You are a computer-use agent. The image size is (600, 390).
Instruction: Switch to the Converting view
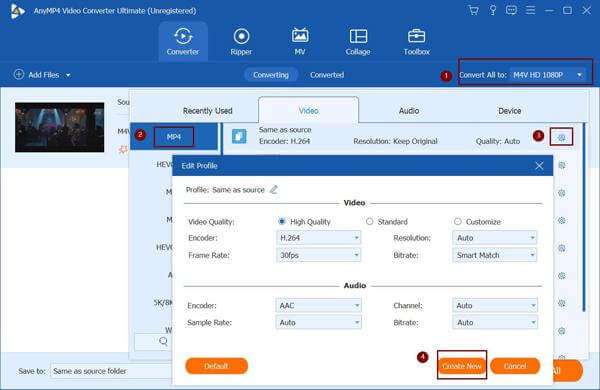pos(271,75)
